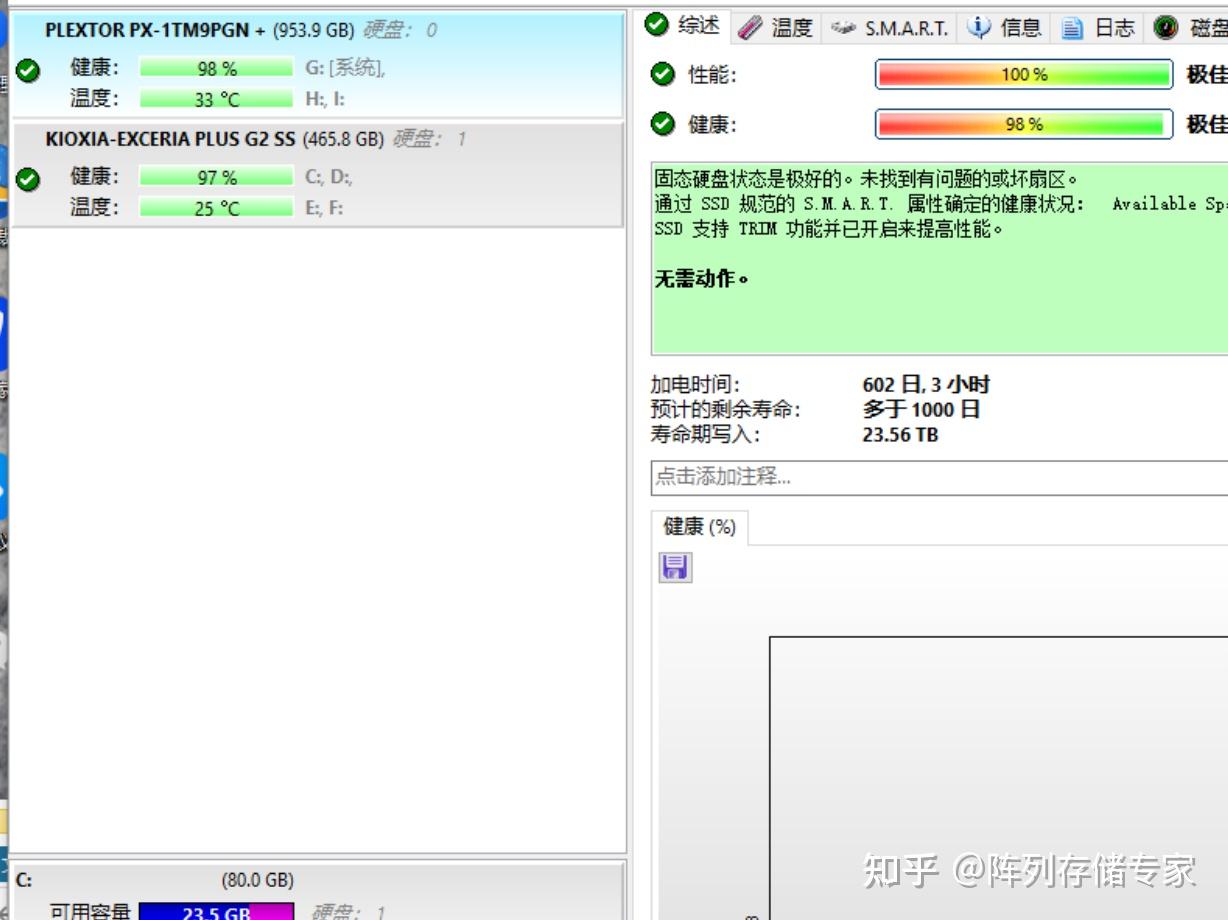Click the PLEXTOR 98 % health bar

point(217,68)
